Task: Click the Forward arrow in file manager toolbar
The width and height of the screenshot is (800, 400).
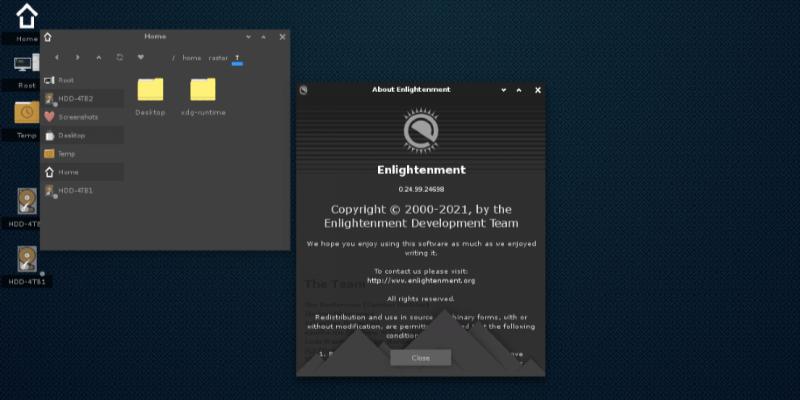Action: pos(78,57)
